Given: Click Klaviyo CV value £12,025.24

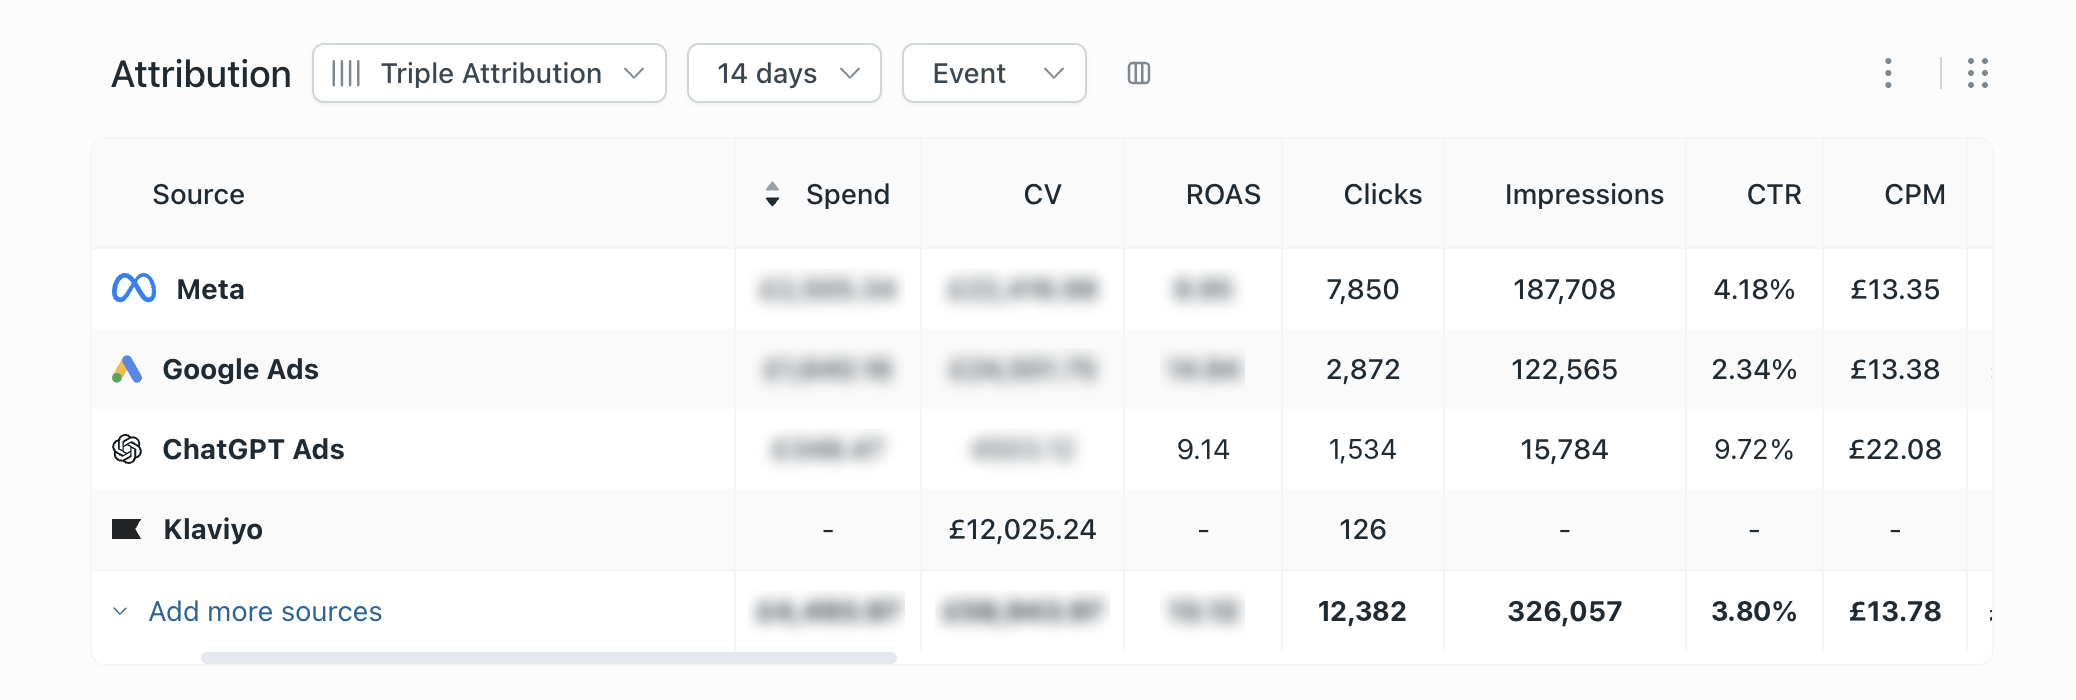Looking at the screenshot, I should (x=1022, y=529).
